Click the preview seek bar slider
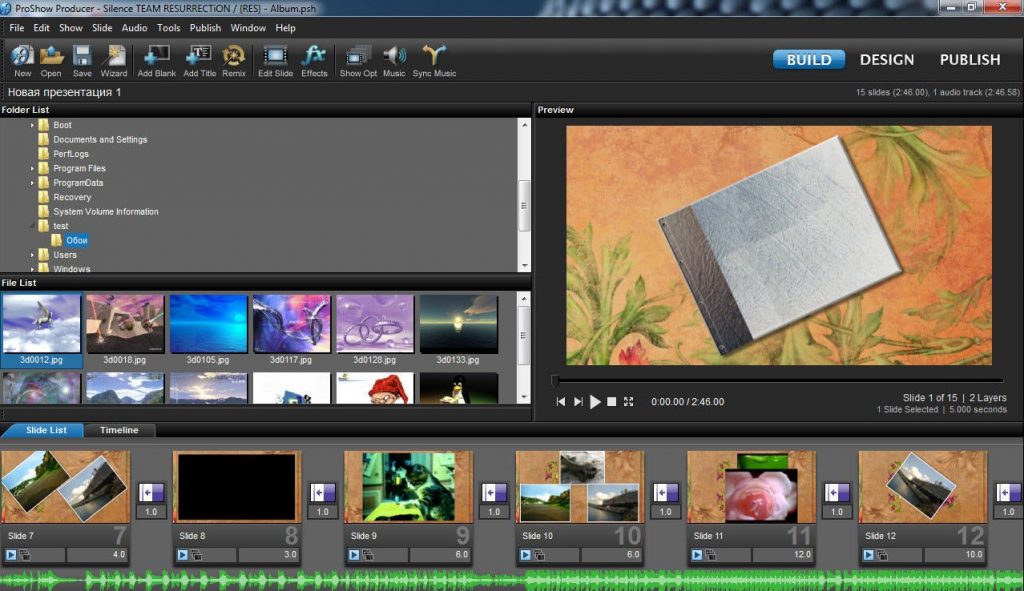The width and height of the screenshot is (1024, 591). [556, 381]
